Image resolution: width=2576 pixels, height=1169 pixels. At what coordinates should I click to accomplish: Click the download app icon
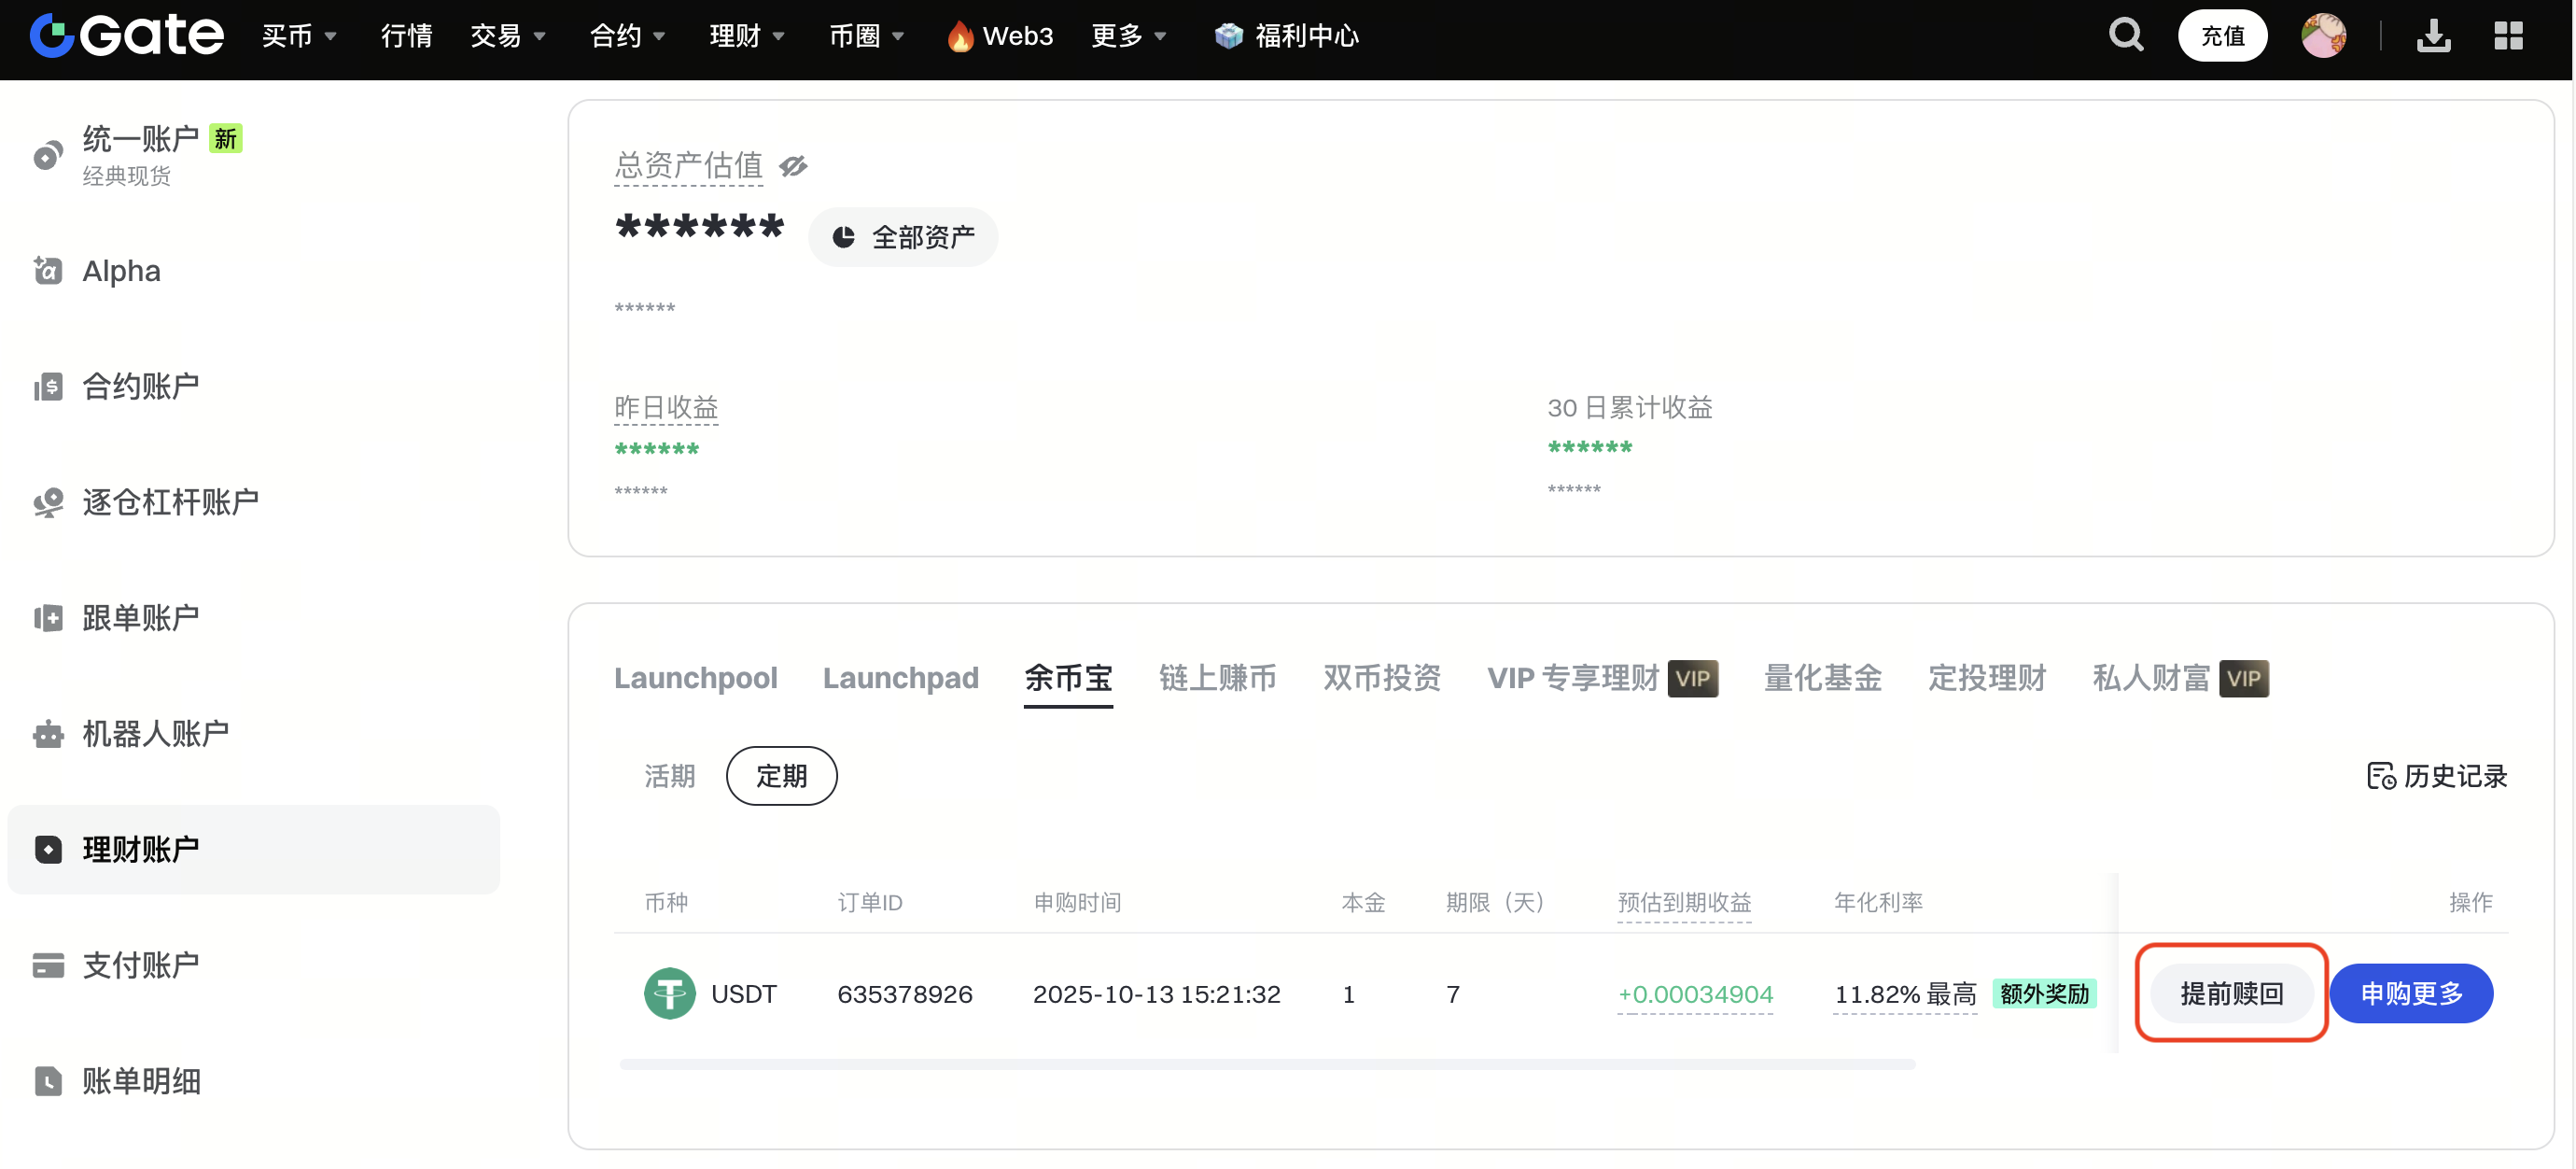(x=2432, y=36)
